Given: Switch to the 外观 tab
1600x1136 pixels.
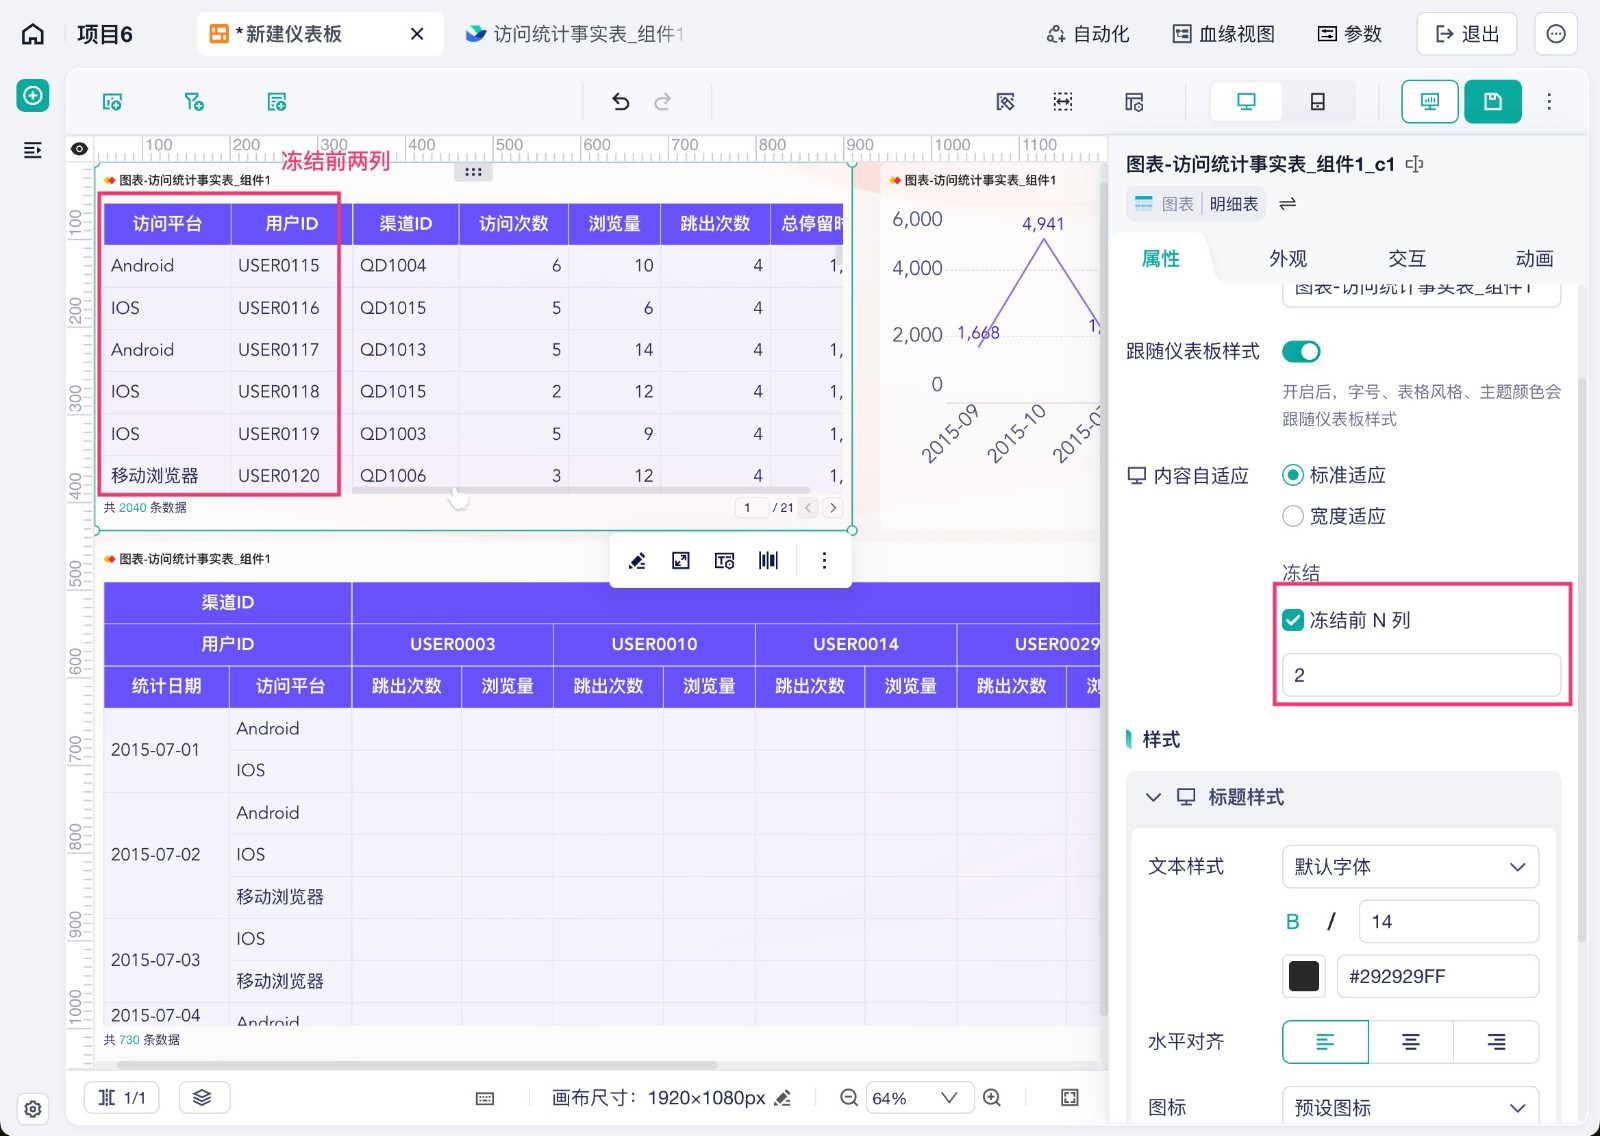Looking at the screenshot, I should point(1288,259).
